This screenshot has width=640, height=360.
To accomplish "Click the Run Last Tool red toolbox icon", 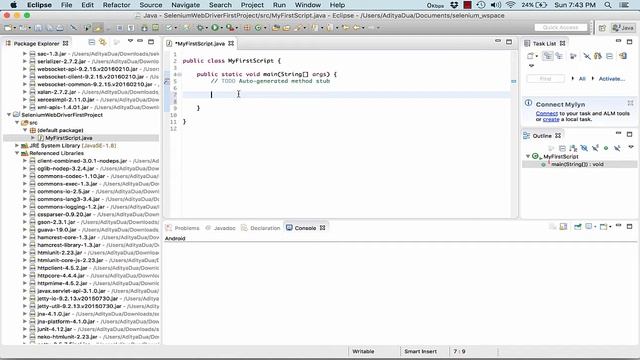I will (x=229, y=28).
